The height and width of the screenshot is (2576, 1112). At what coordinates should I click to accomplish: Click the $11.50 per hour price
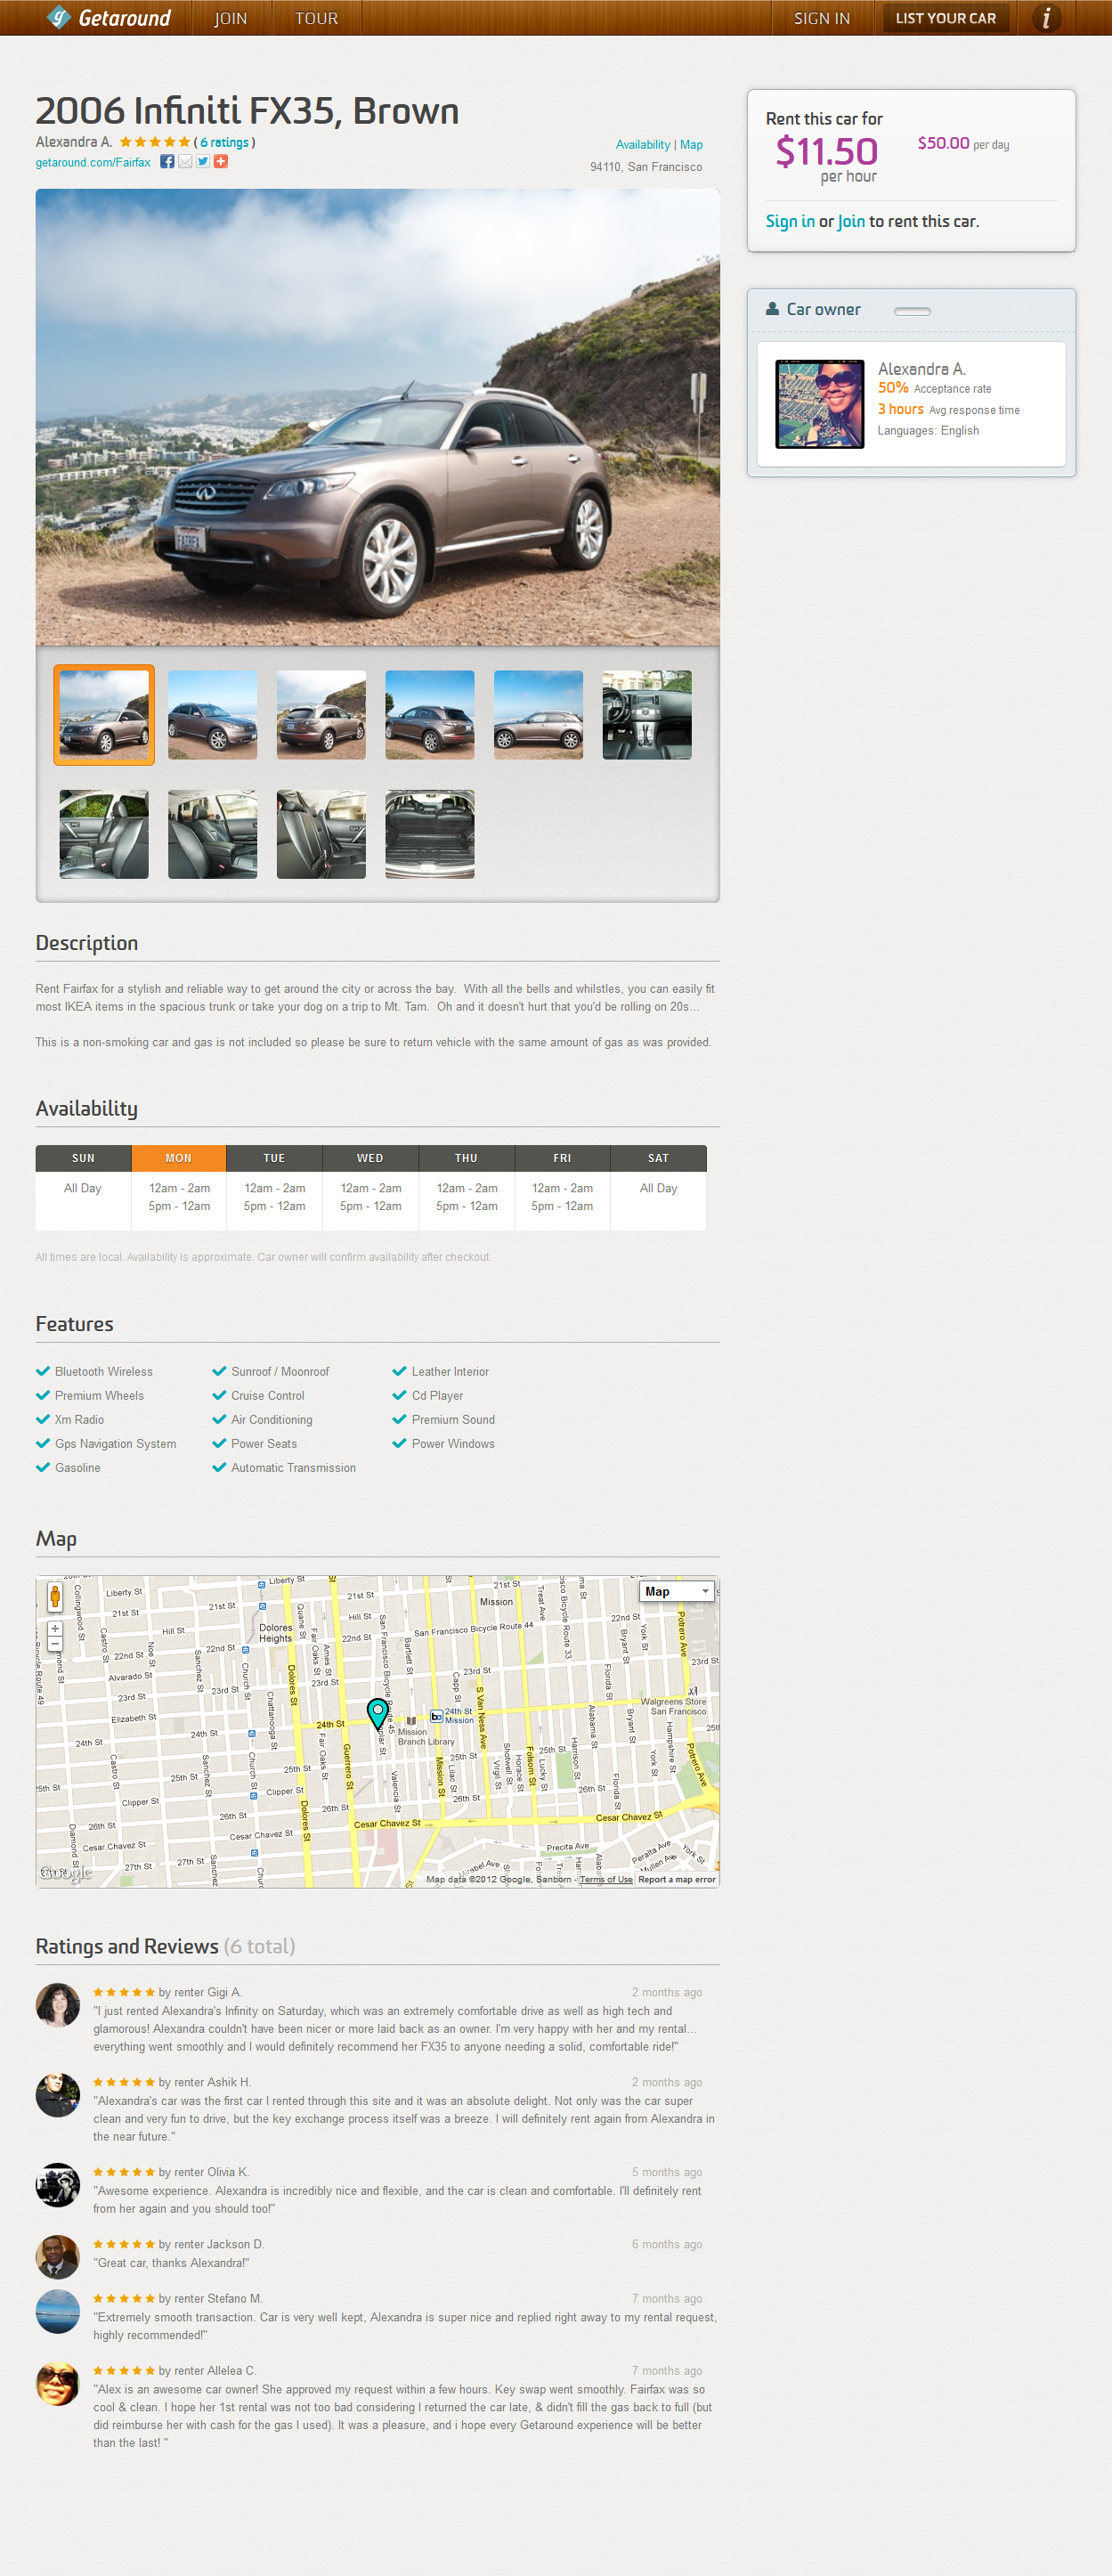[827, 160]
